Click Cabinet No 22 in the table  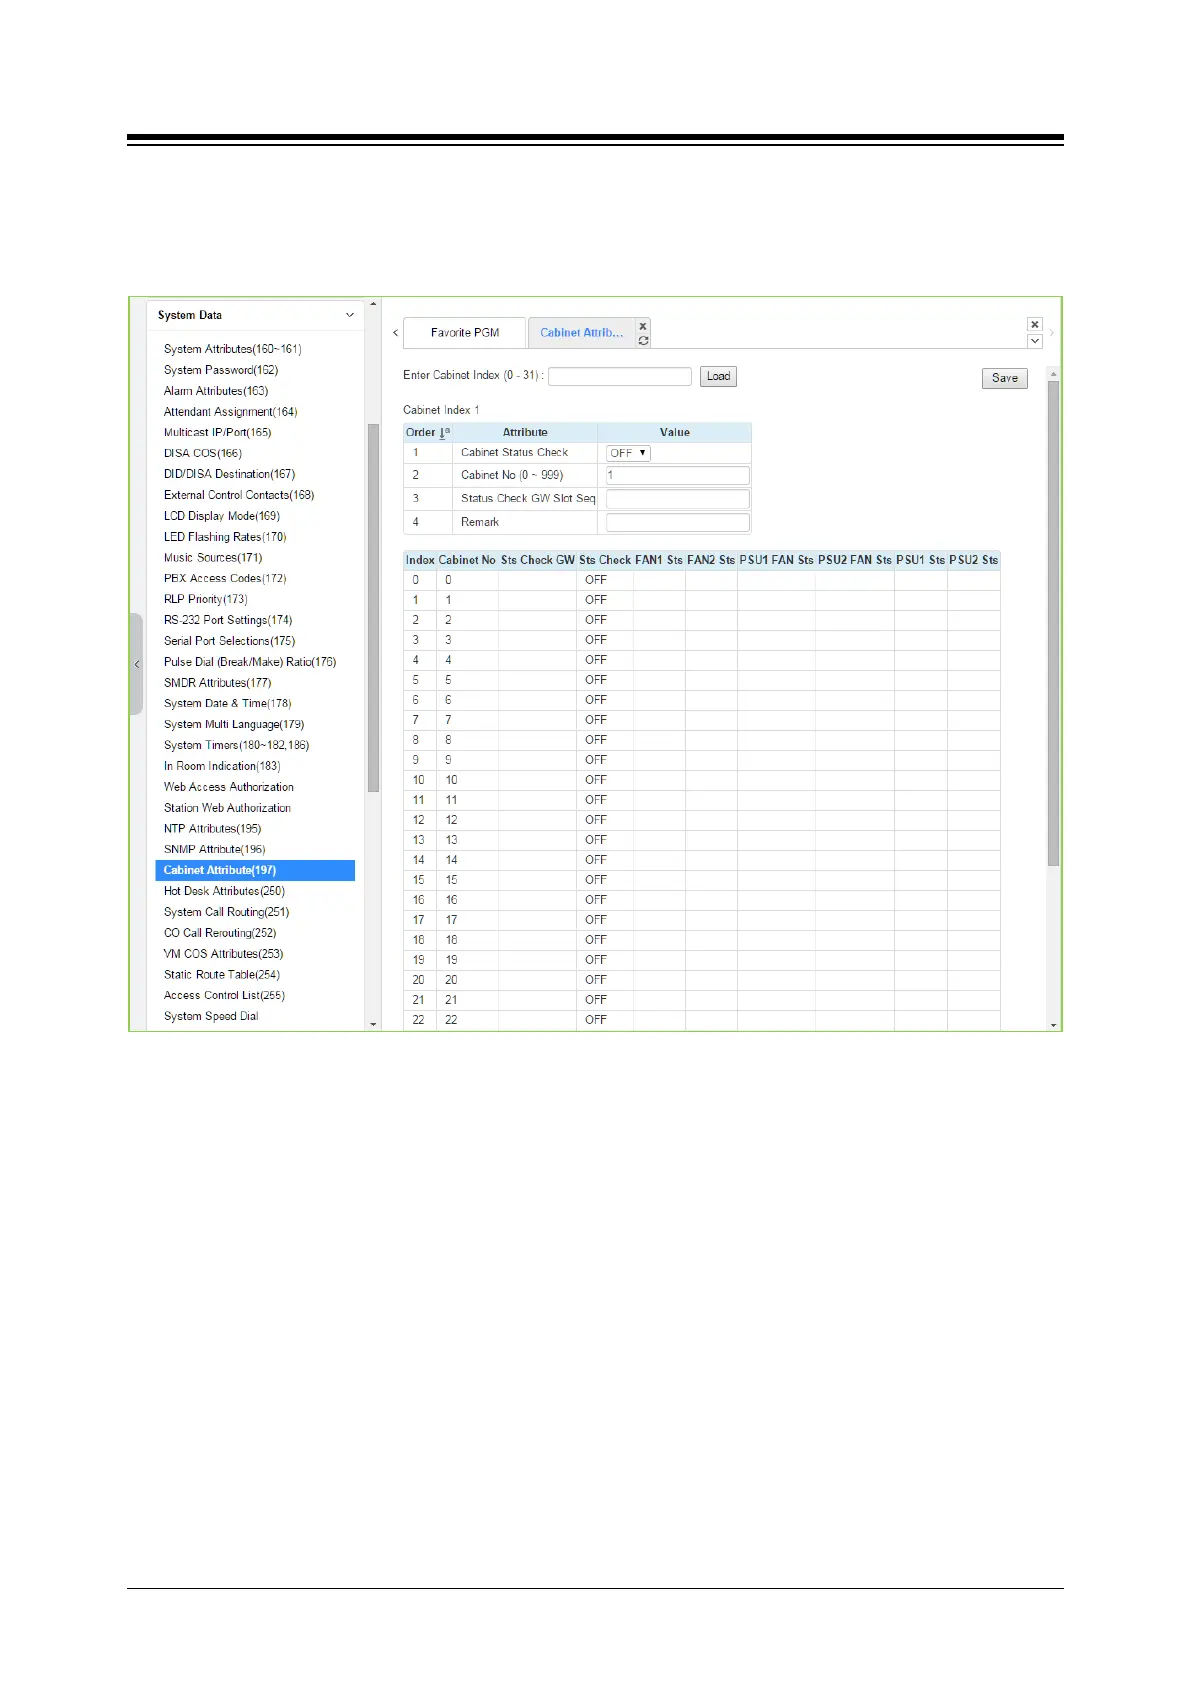tap(451, 1020)
